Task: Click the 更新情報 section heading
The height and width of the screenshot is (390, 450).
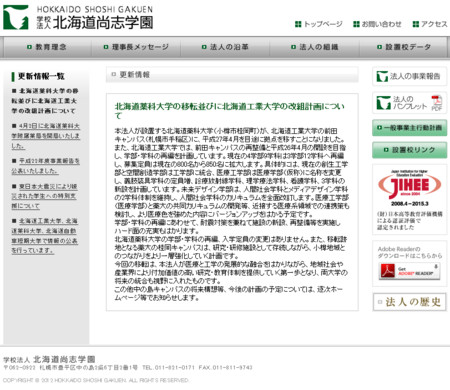Action: point(135,75)
